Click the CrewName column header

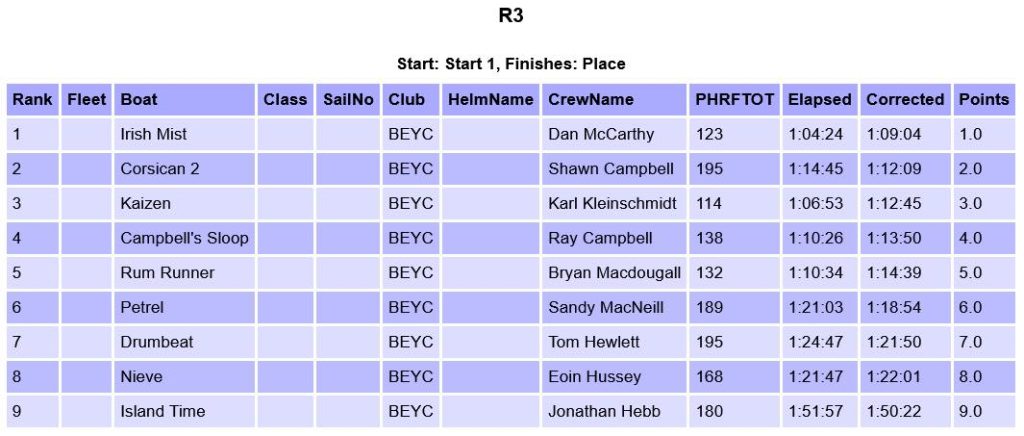coord(591,100)
